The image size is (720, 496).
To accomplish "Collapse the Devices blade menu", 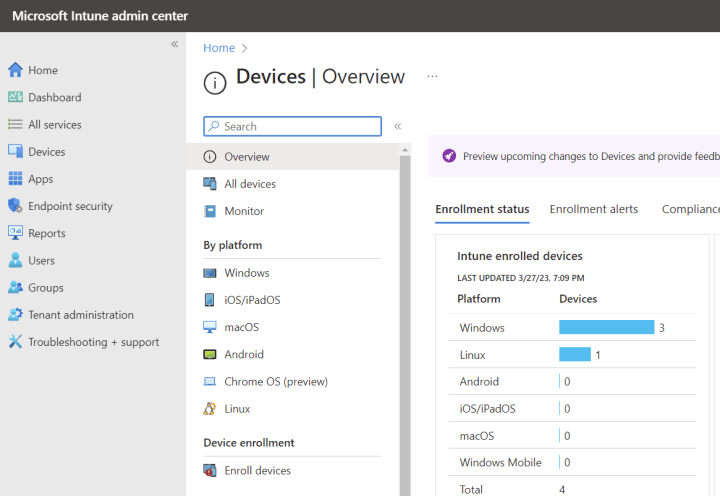I will coord(397,126).
